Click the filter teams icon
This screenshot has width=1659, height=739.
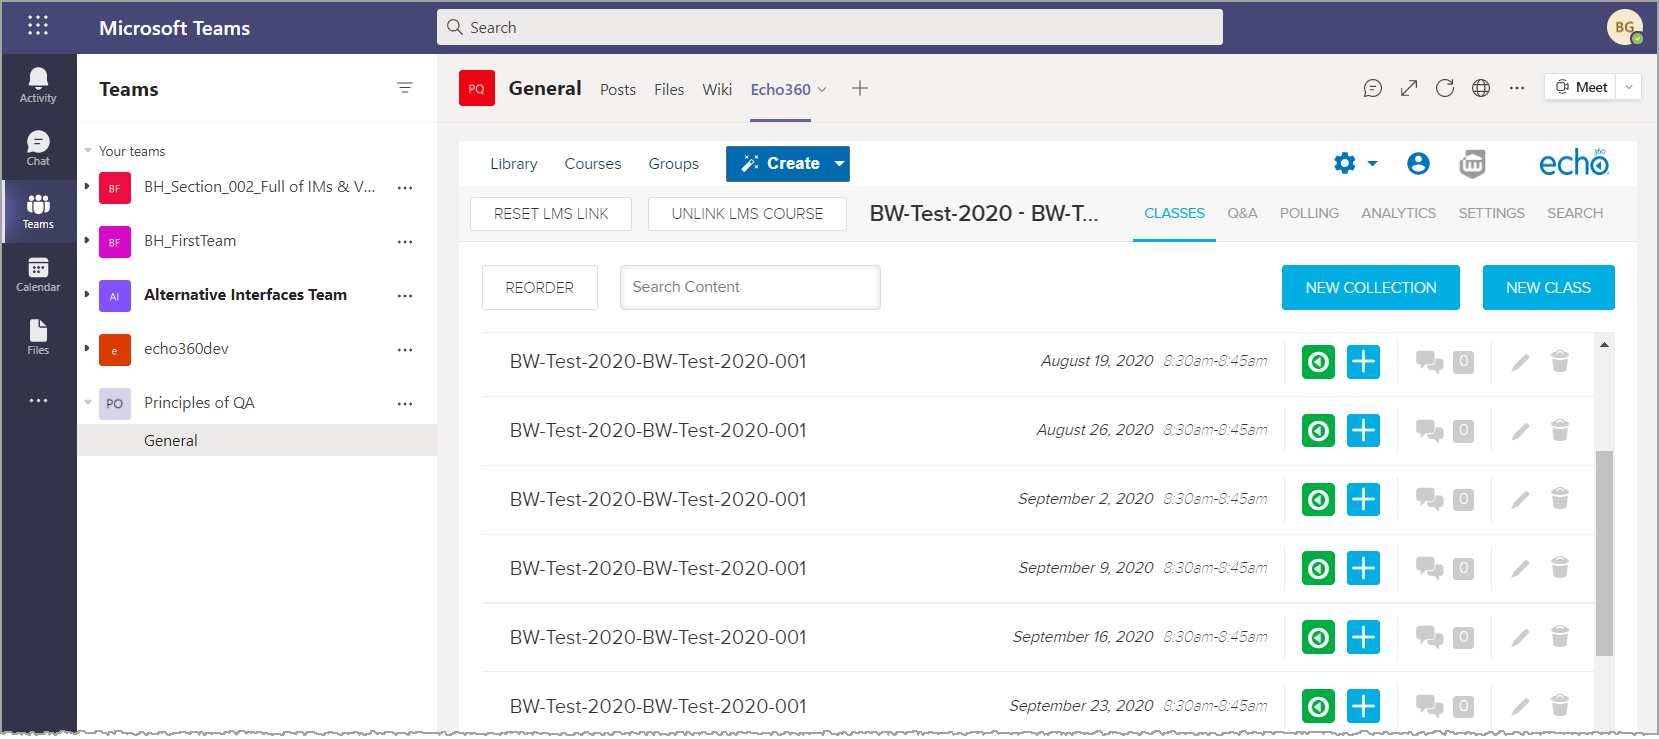(x=405, y=88)
